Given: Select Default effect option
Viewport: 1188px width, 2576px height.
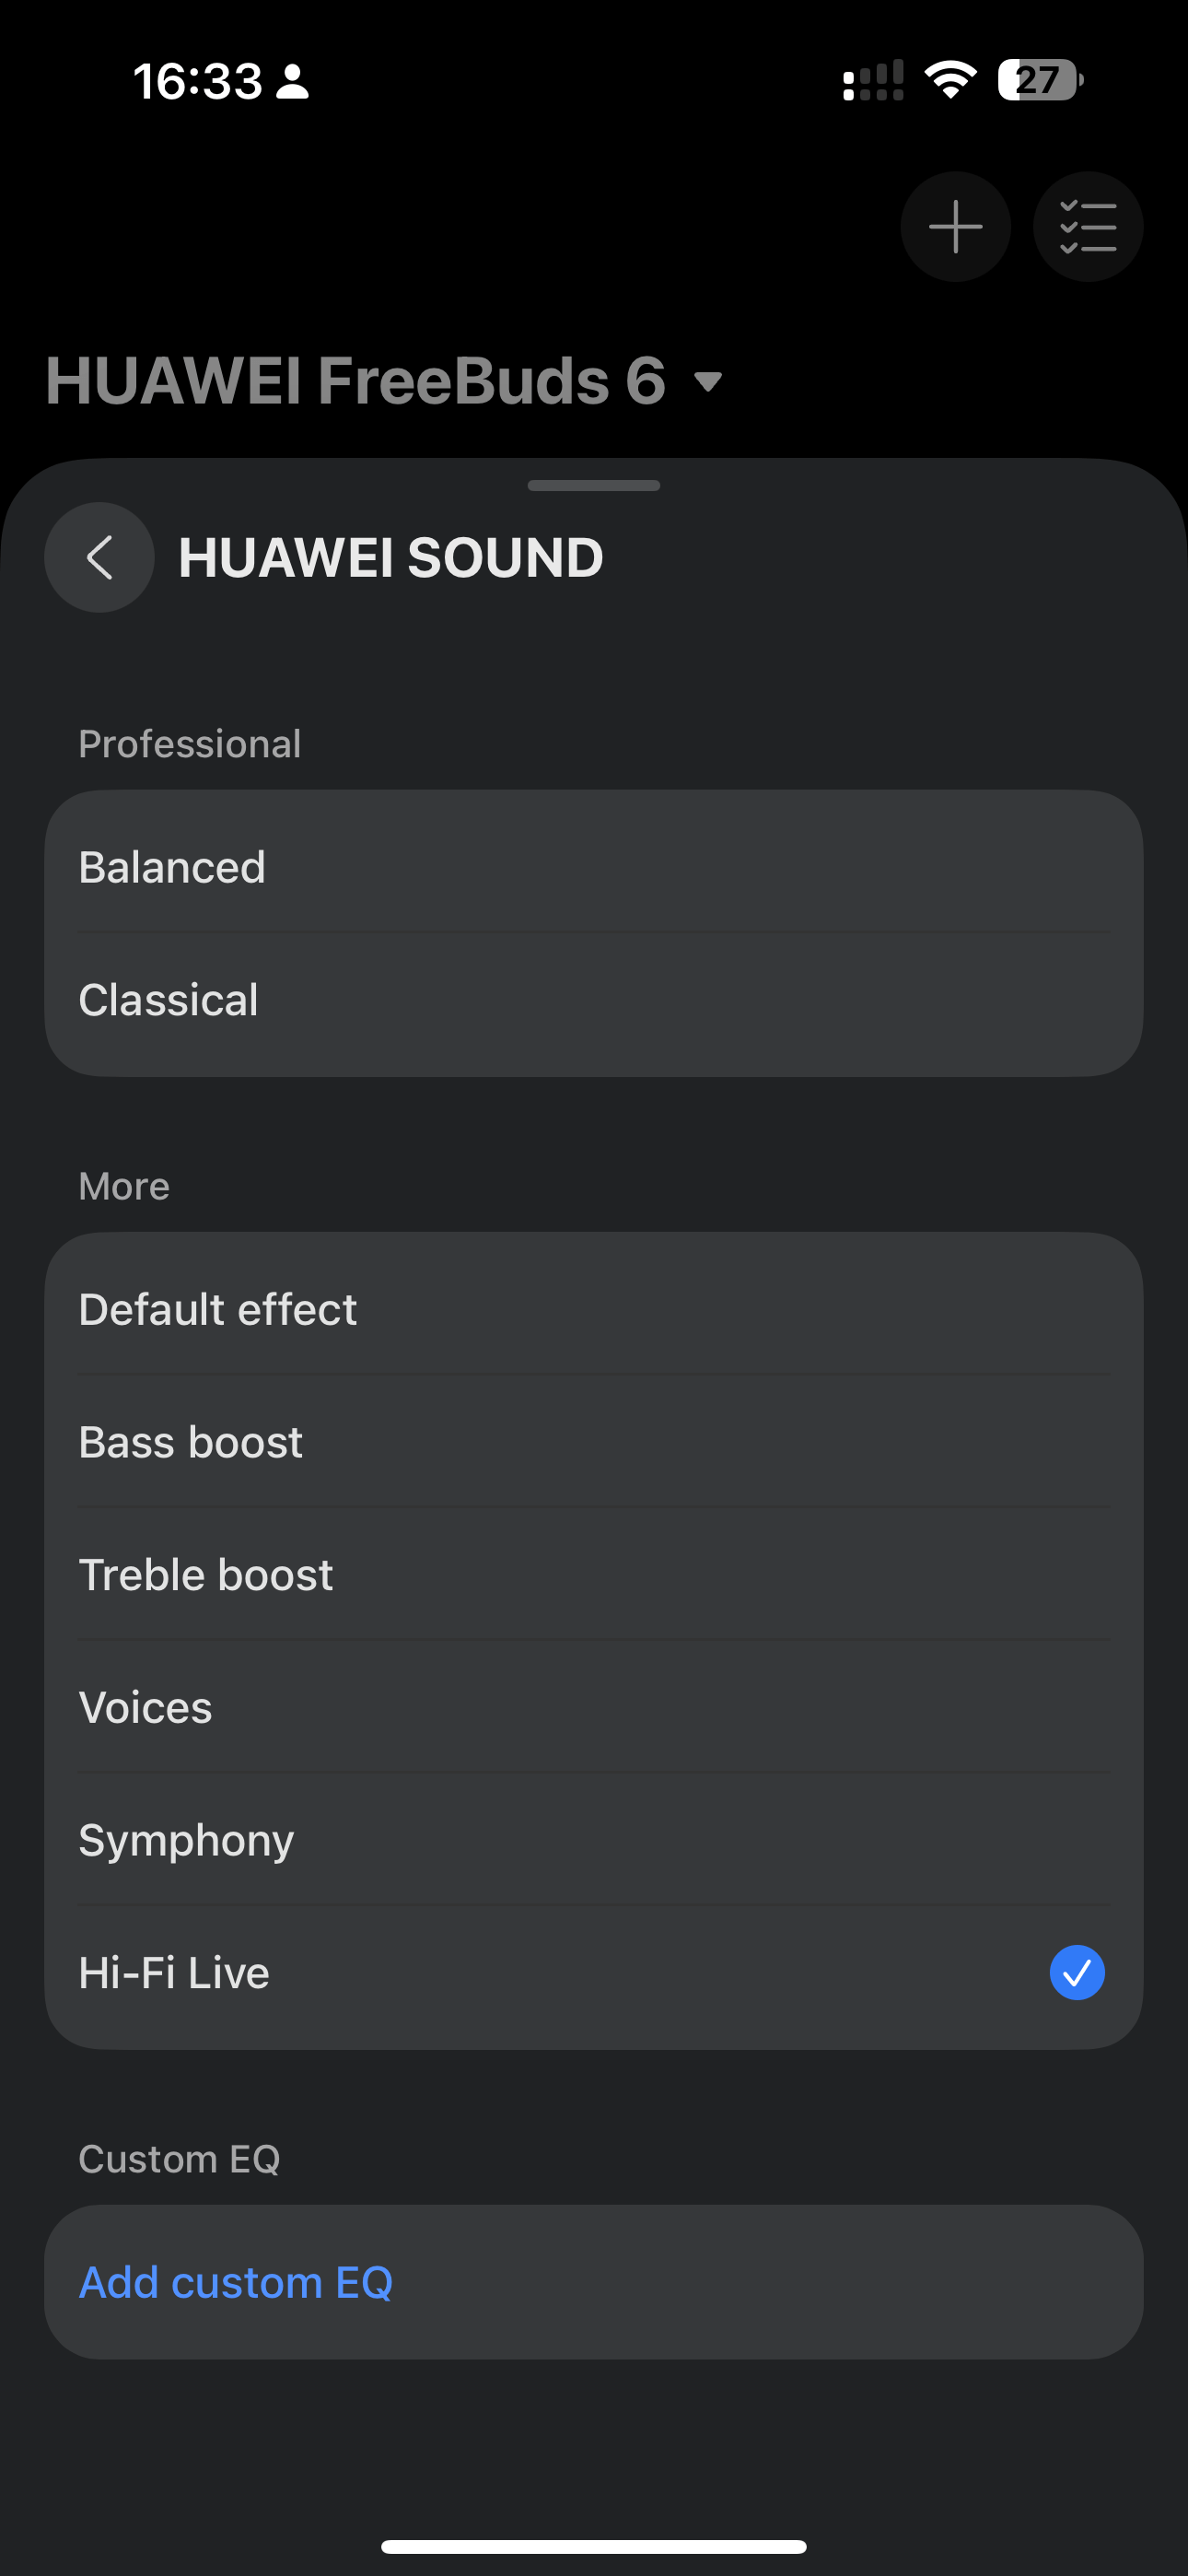Looking at the screenshot, I should [593, 1309].
